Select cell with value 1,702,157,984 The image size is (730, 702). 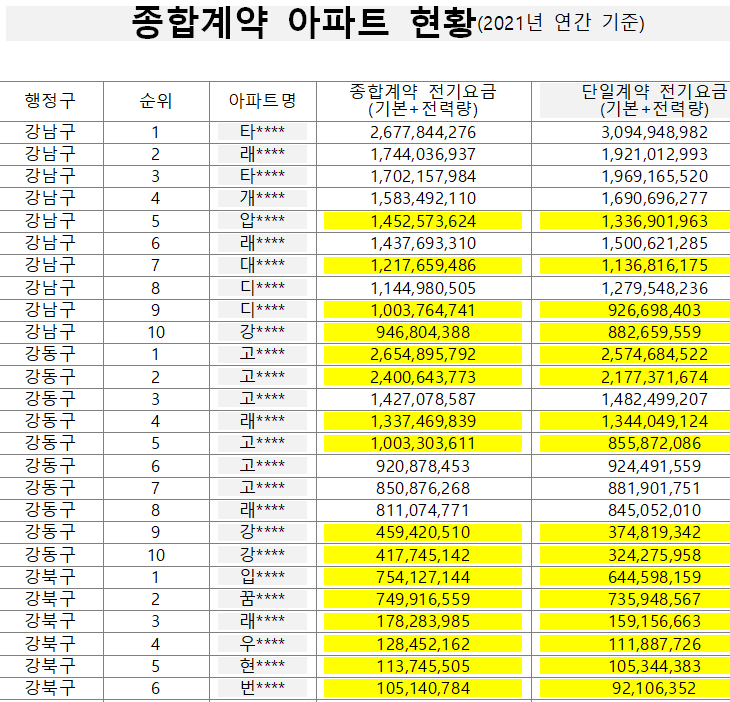[x=423, y=176]
